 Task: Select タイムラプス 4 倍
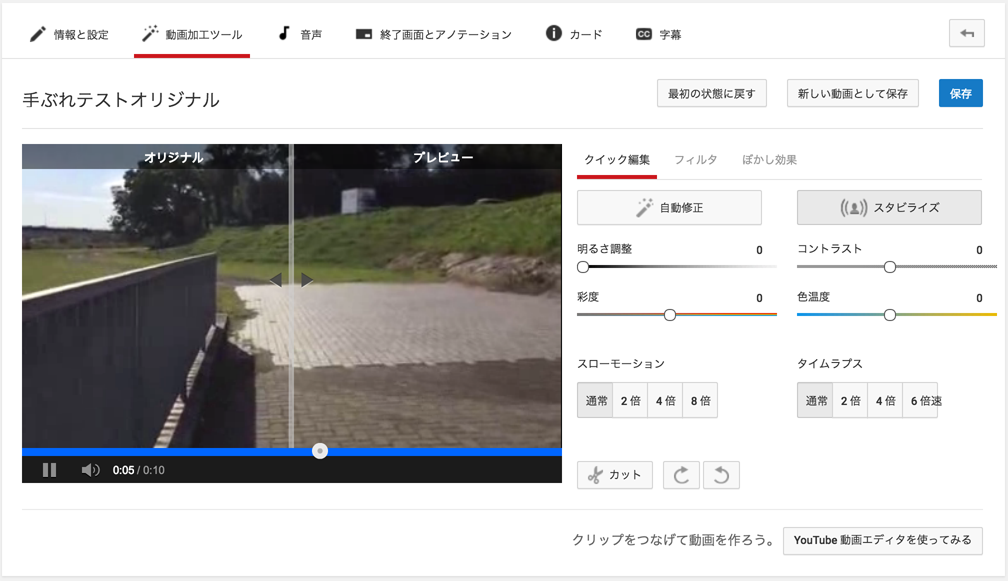(x=885, y=400)
